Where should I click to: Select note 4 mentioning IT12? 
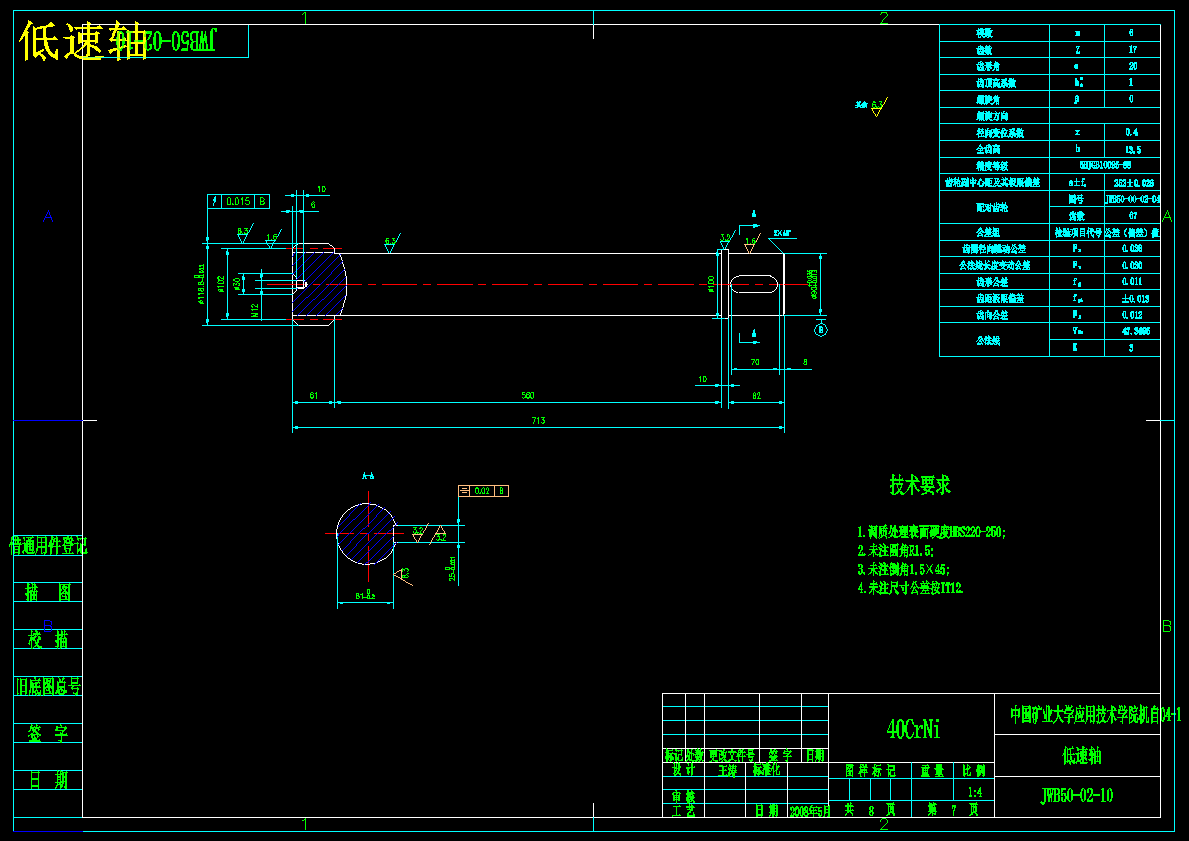910,588
